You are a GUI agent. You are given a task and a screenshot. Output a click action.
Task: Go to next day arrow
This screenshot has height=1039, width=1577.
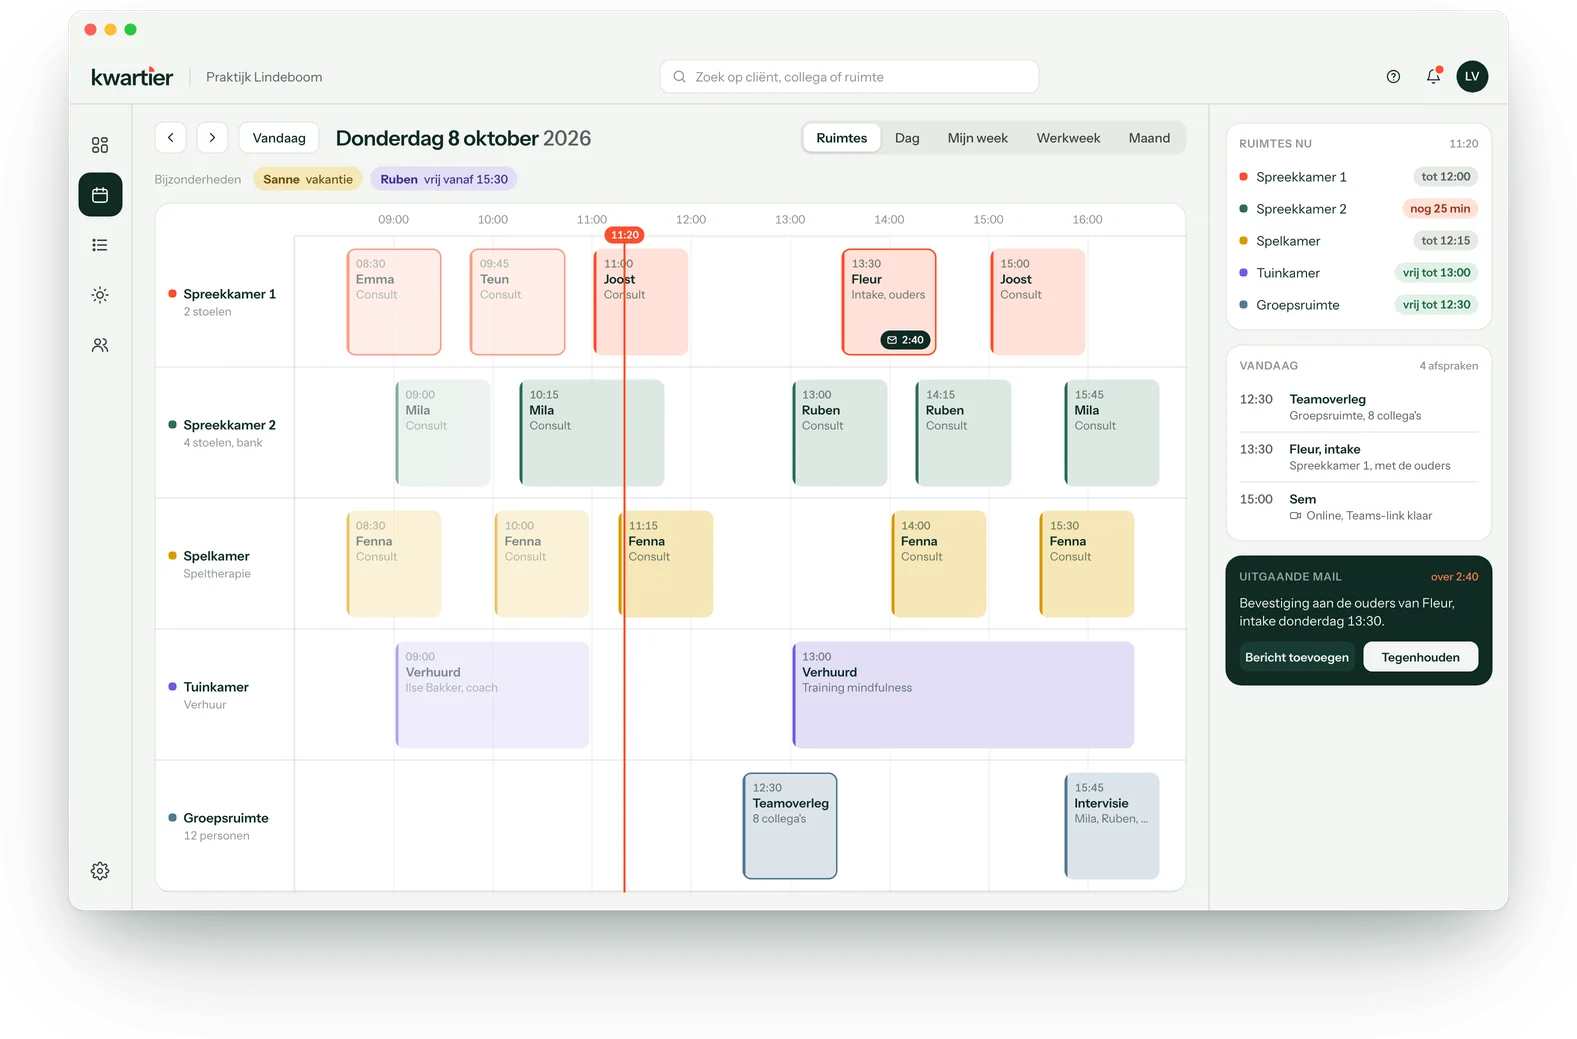click(212, 138)
